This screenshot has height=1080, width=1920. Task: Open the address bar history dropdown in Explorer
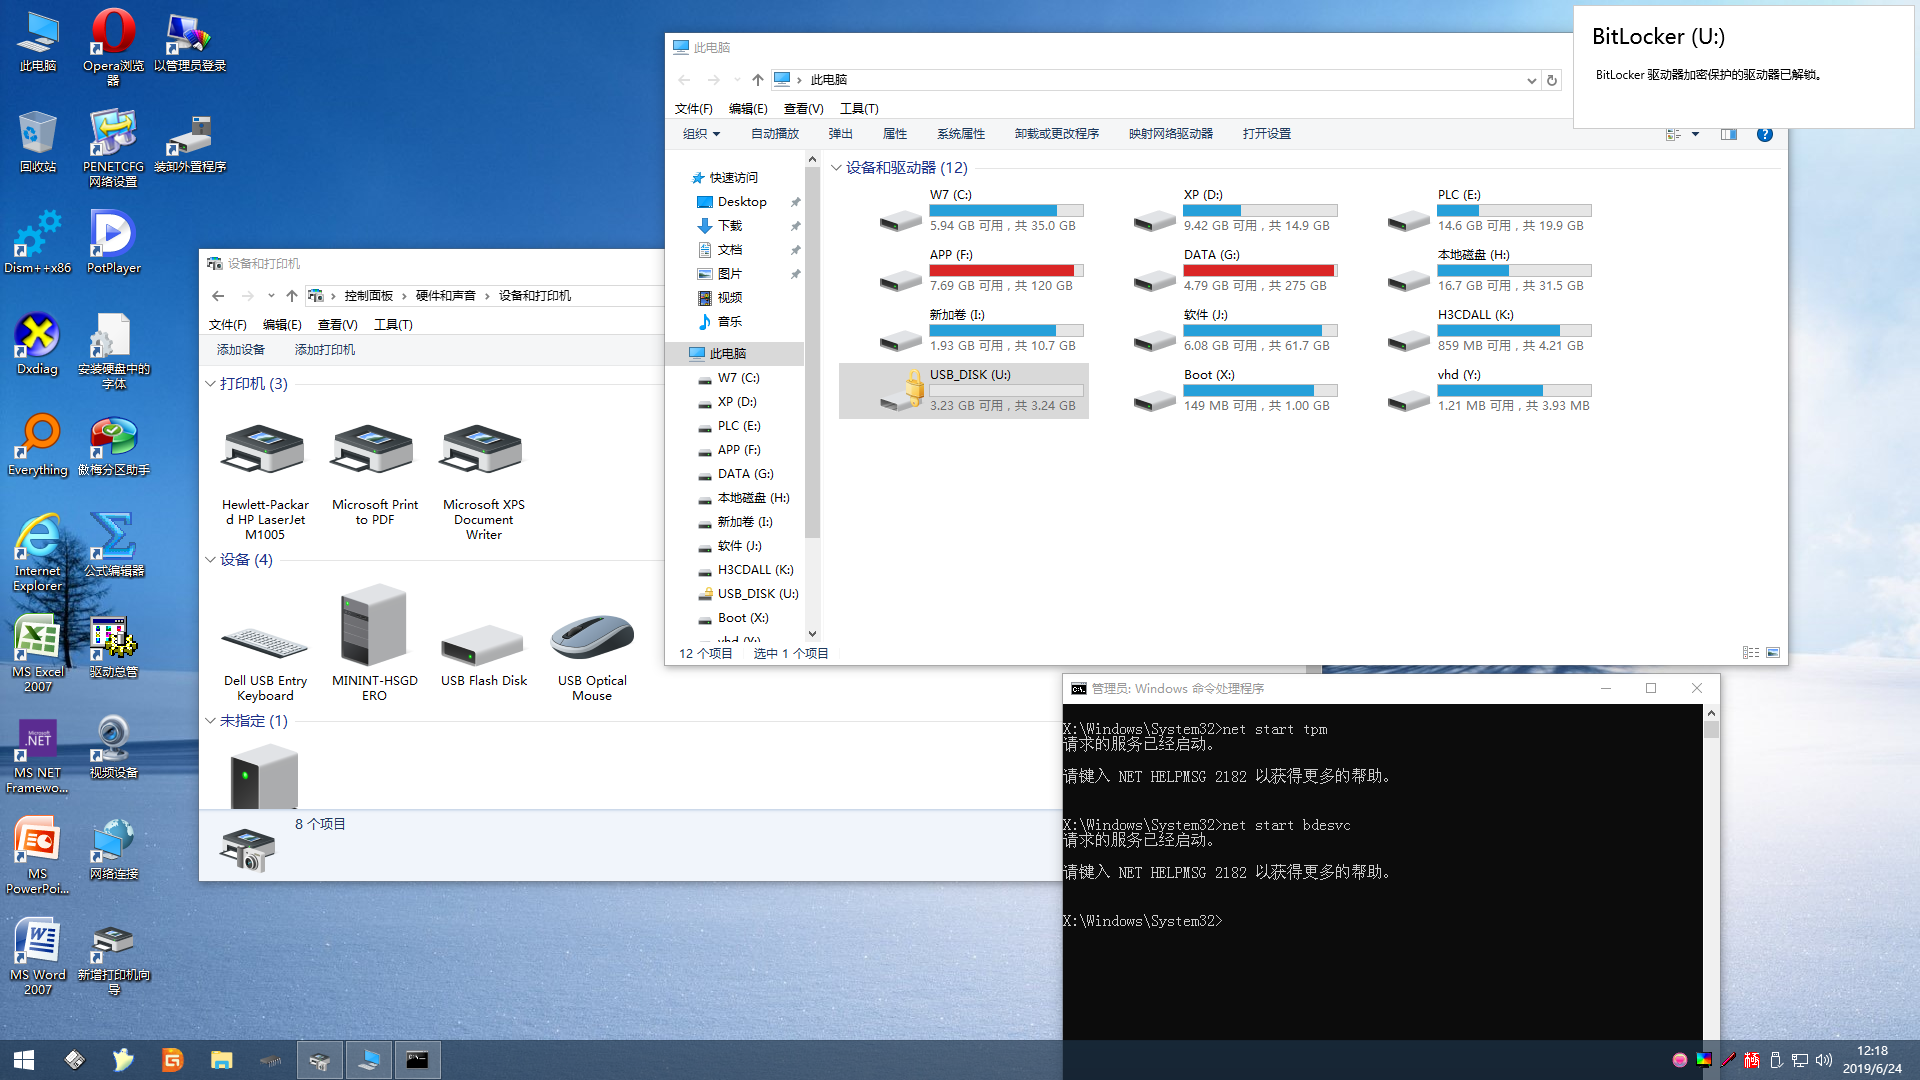tap(1531, 80)
